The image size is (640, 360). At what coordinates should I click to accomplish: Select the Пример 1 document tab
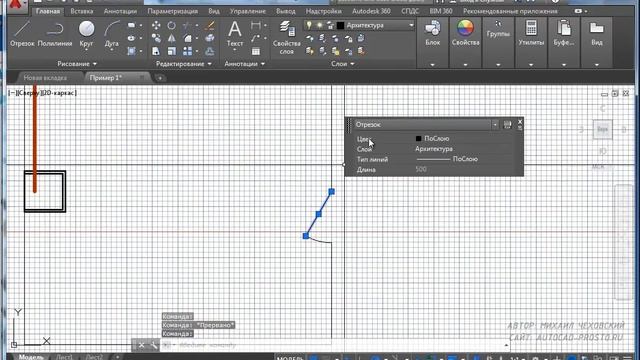point(106,78)
